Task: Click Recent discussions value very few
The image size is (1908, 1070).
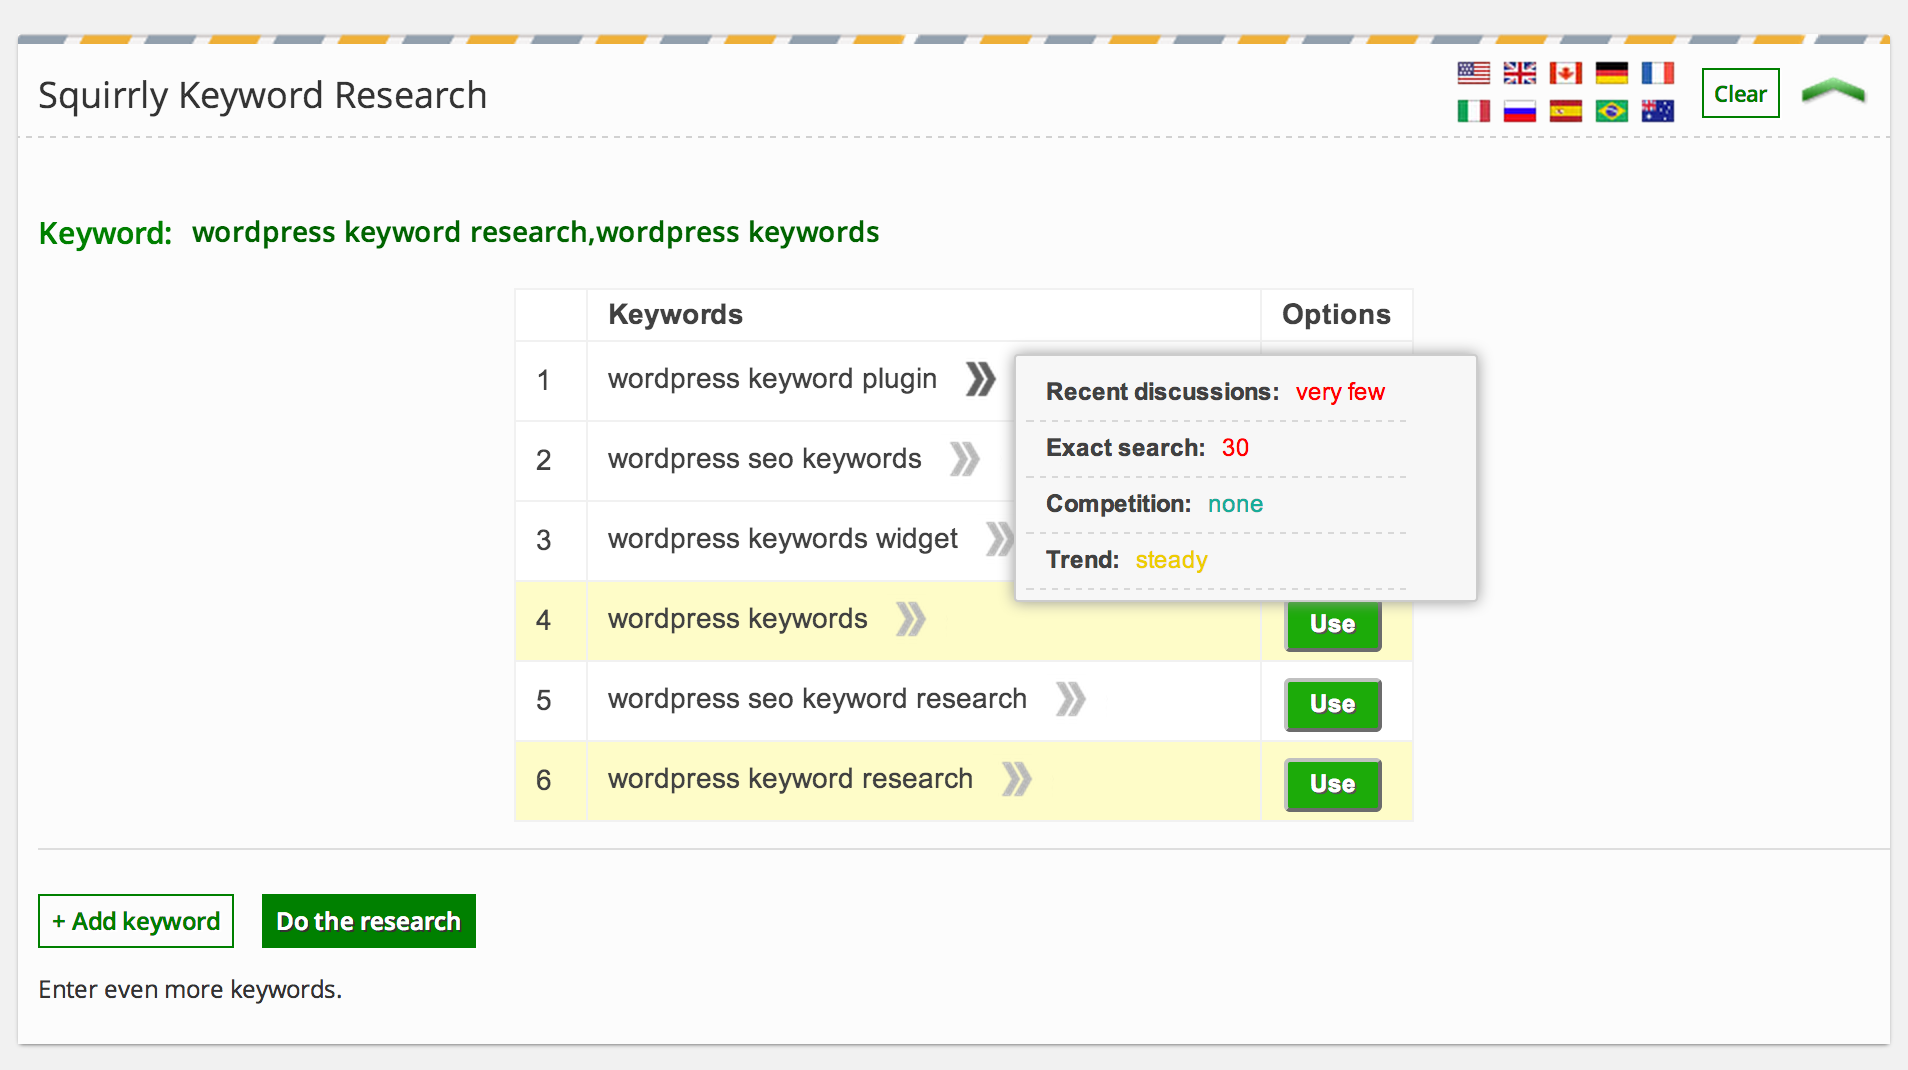Action: coord(1340,392)
